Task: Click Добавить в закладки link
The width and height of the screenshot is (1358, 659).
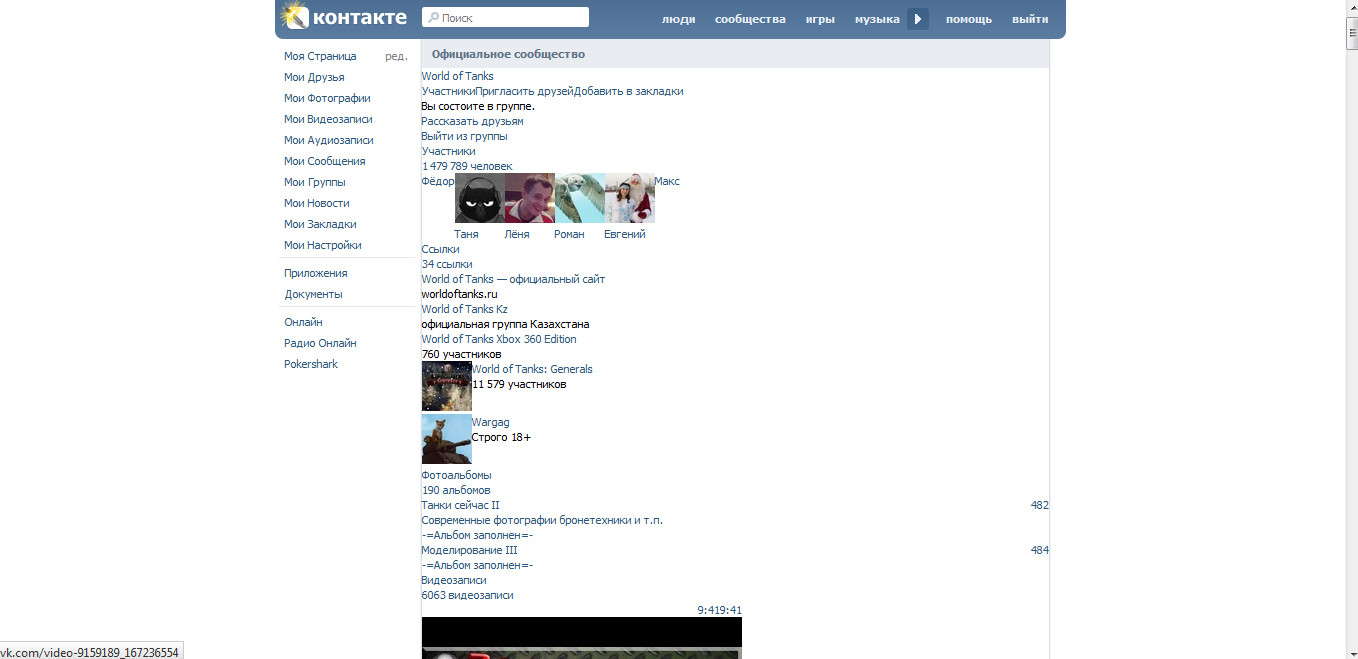Action: click(x=629, y=91)
